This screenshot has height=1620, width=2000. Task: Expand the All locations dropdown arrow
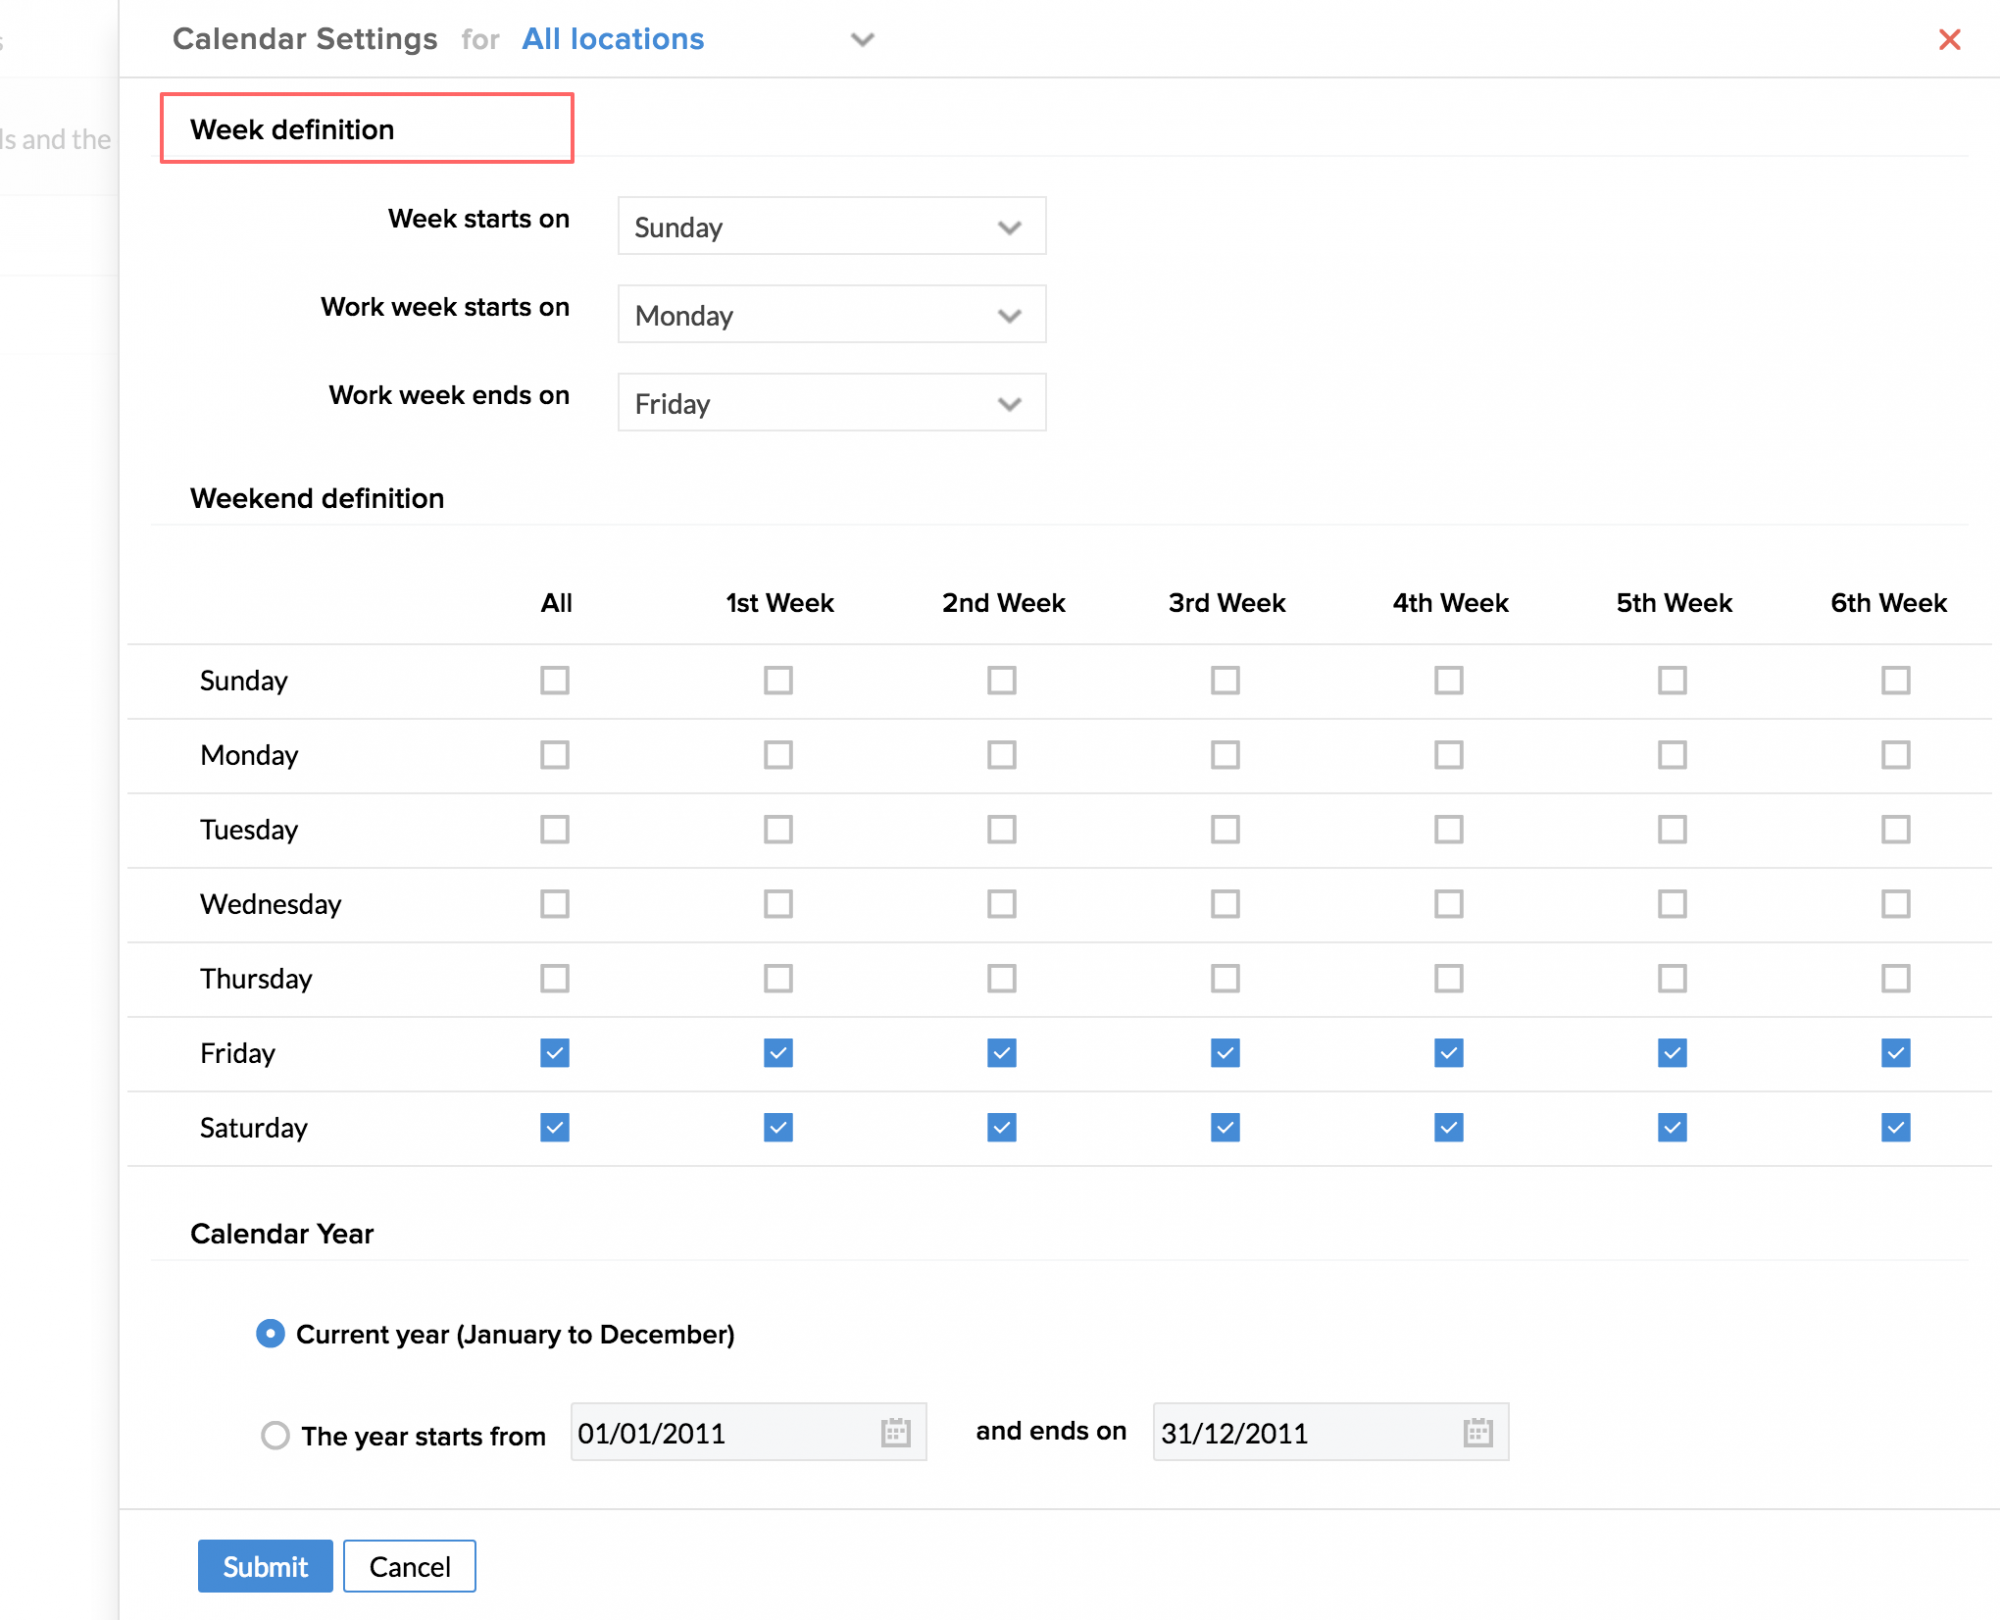862,40
